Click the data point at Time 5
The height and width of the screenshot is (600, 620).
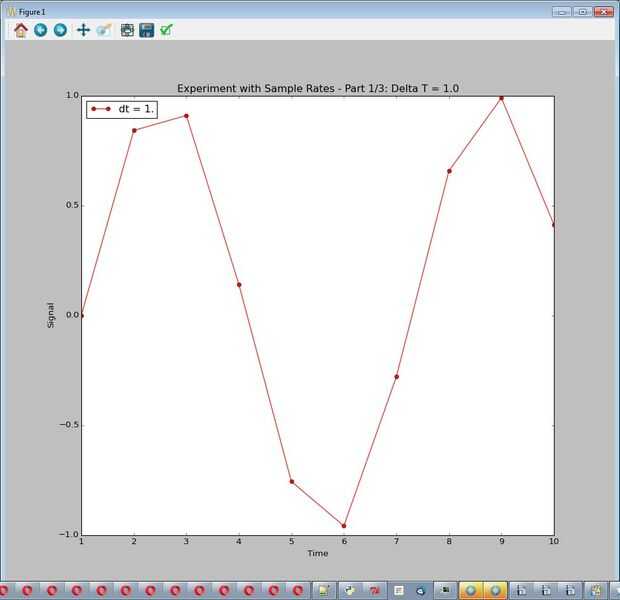tap(292, 481)
